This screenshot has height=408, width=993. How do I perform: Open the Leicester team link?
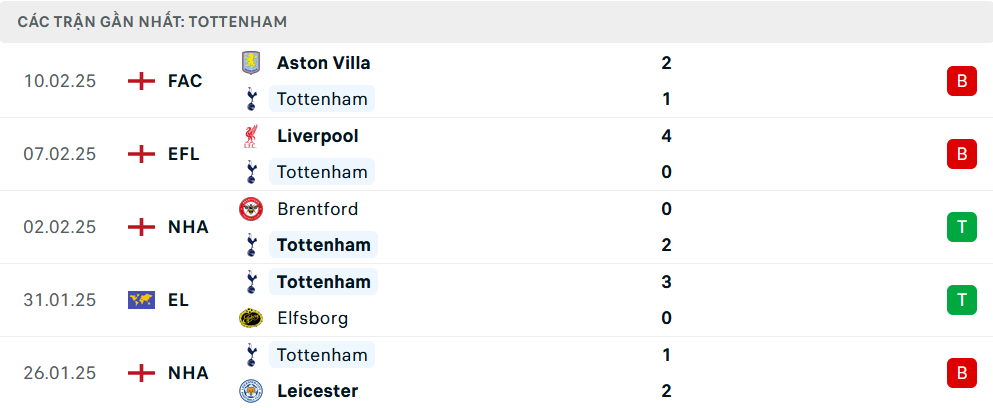point(317,391)
